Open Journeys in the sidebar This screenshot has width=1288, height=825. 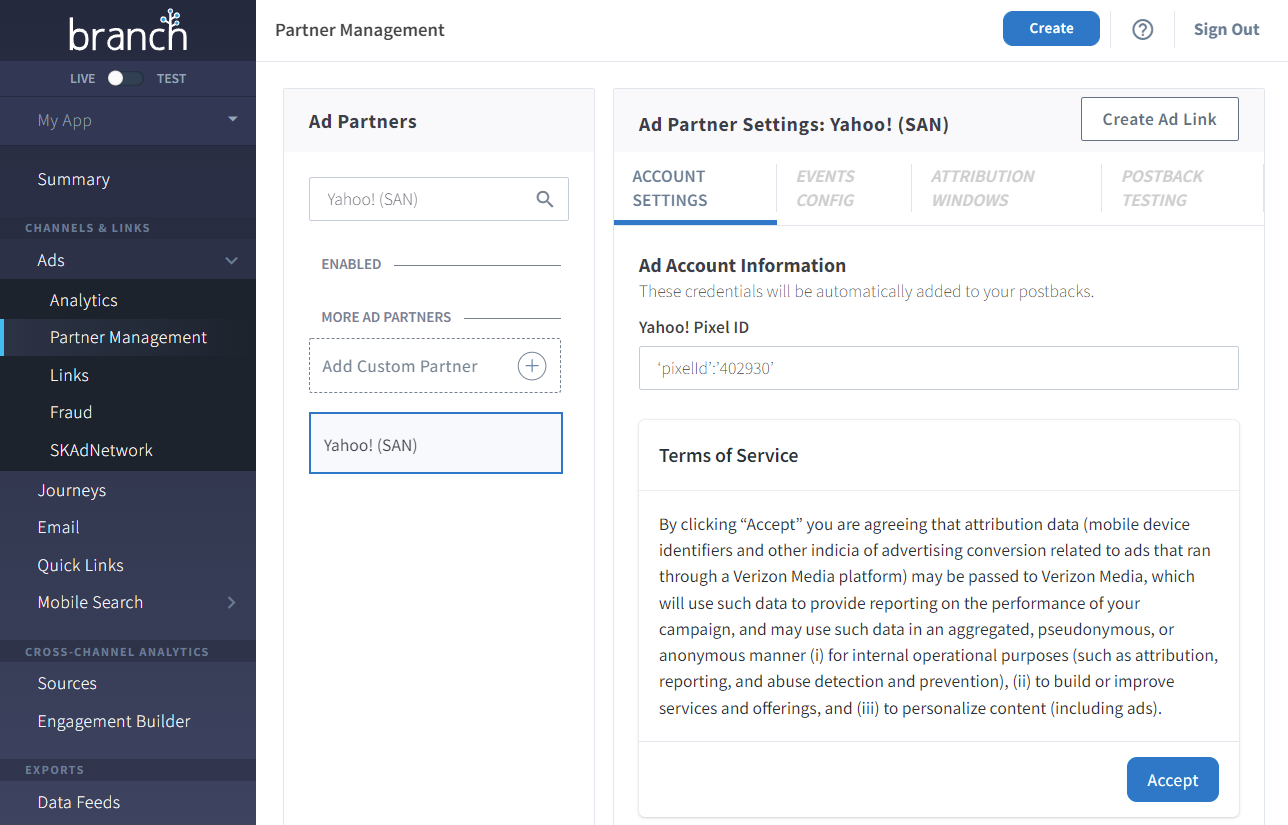(72, 490)
